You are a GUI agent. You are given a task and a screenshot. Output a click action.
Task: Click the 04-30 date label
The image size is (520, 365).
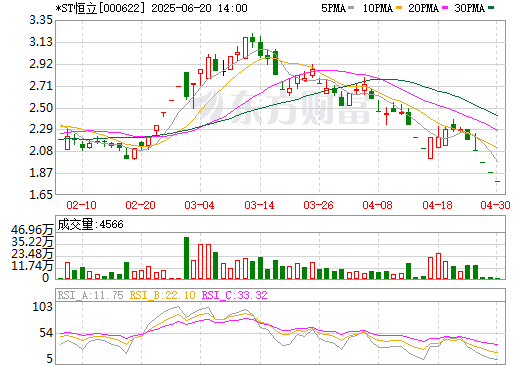pyautogui.click(x=496, y=205)
